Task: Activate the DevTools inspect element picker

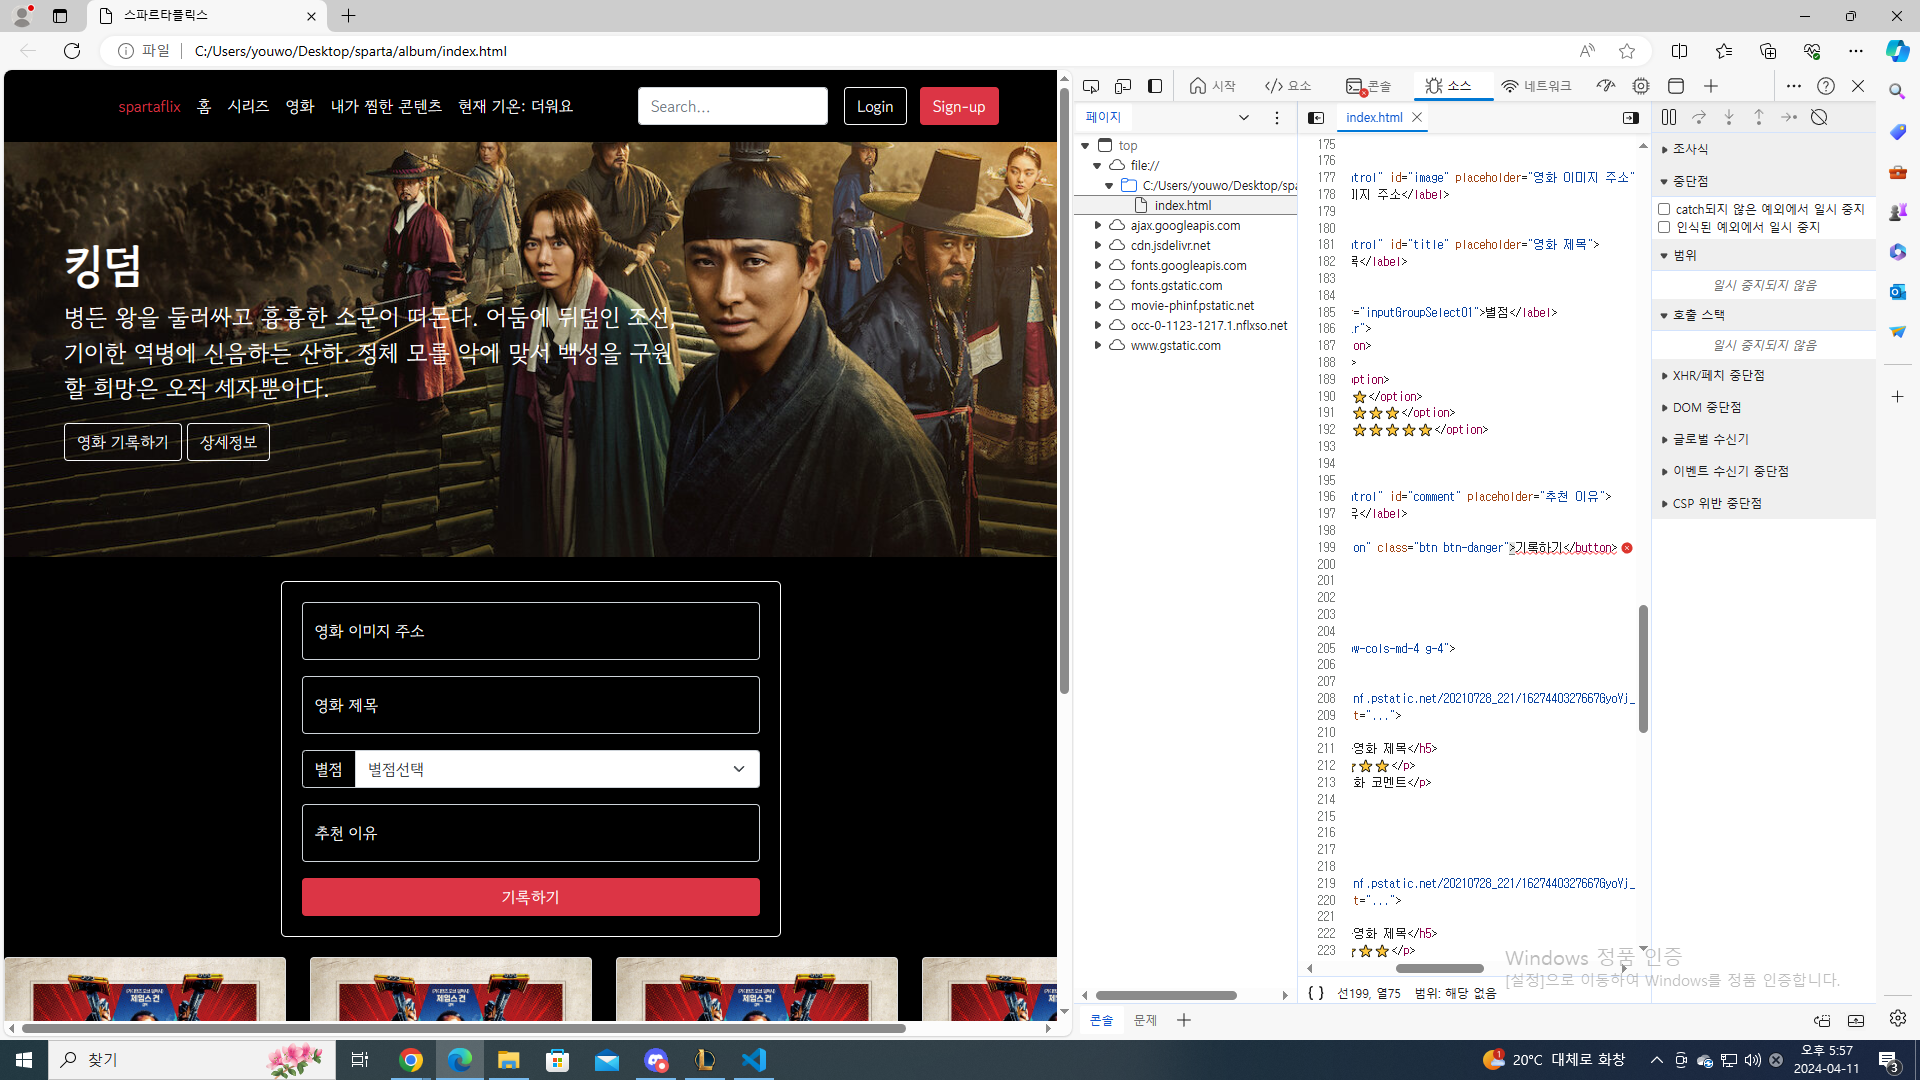Action: click(x=1091, y=86)
